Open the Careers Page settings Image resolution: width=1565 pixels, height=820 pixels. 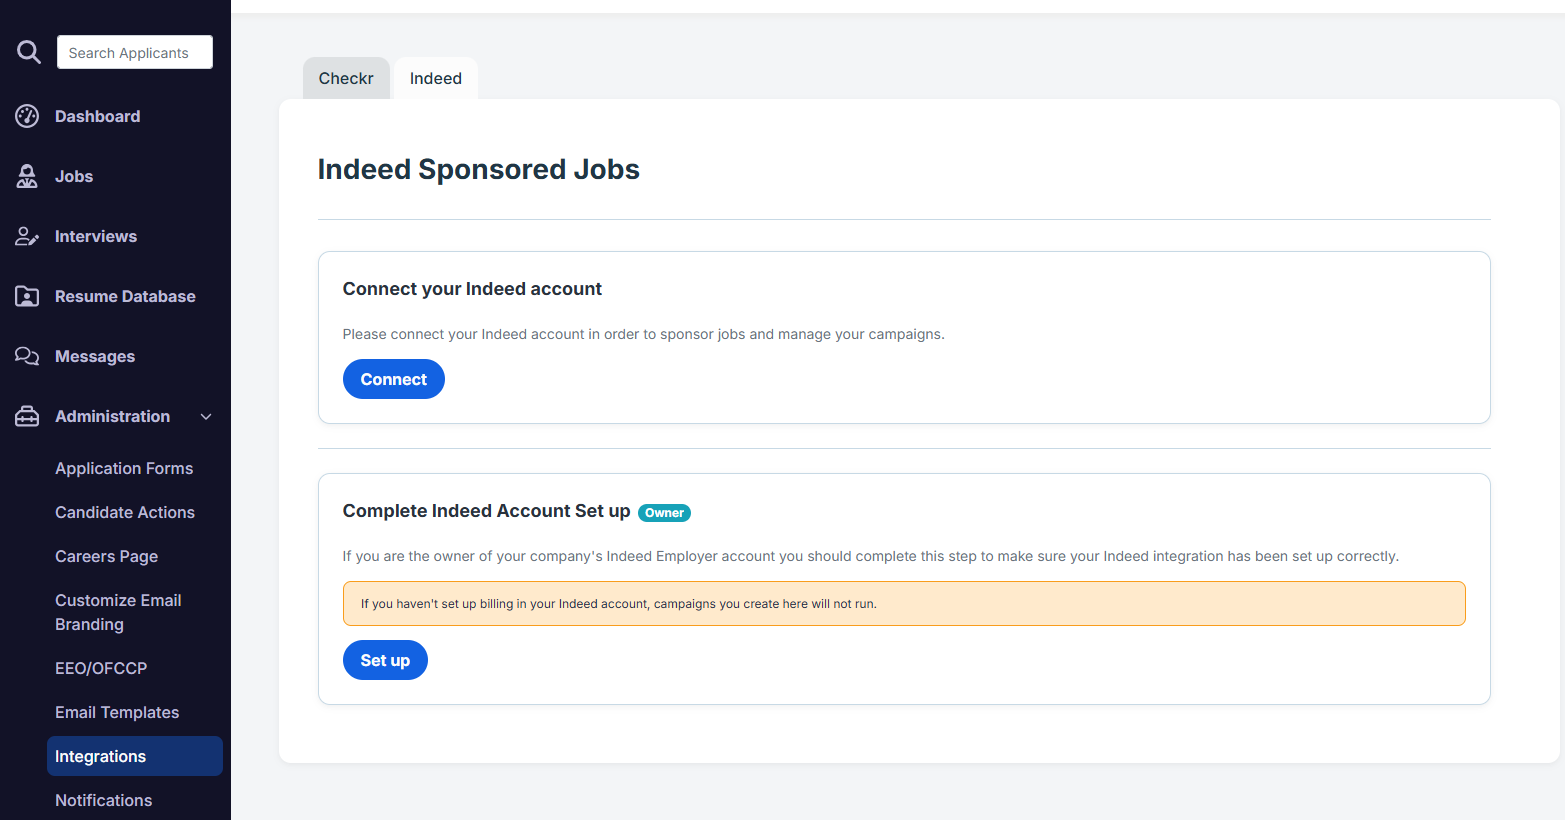pyautogui.click(x=106, y=556)
